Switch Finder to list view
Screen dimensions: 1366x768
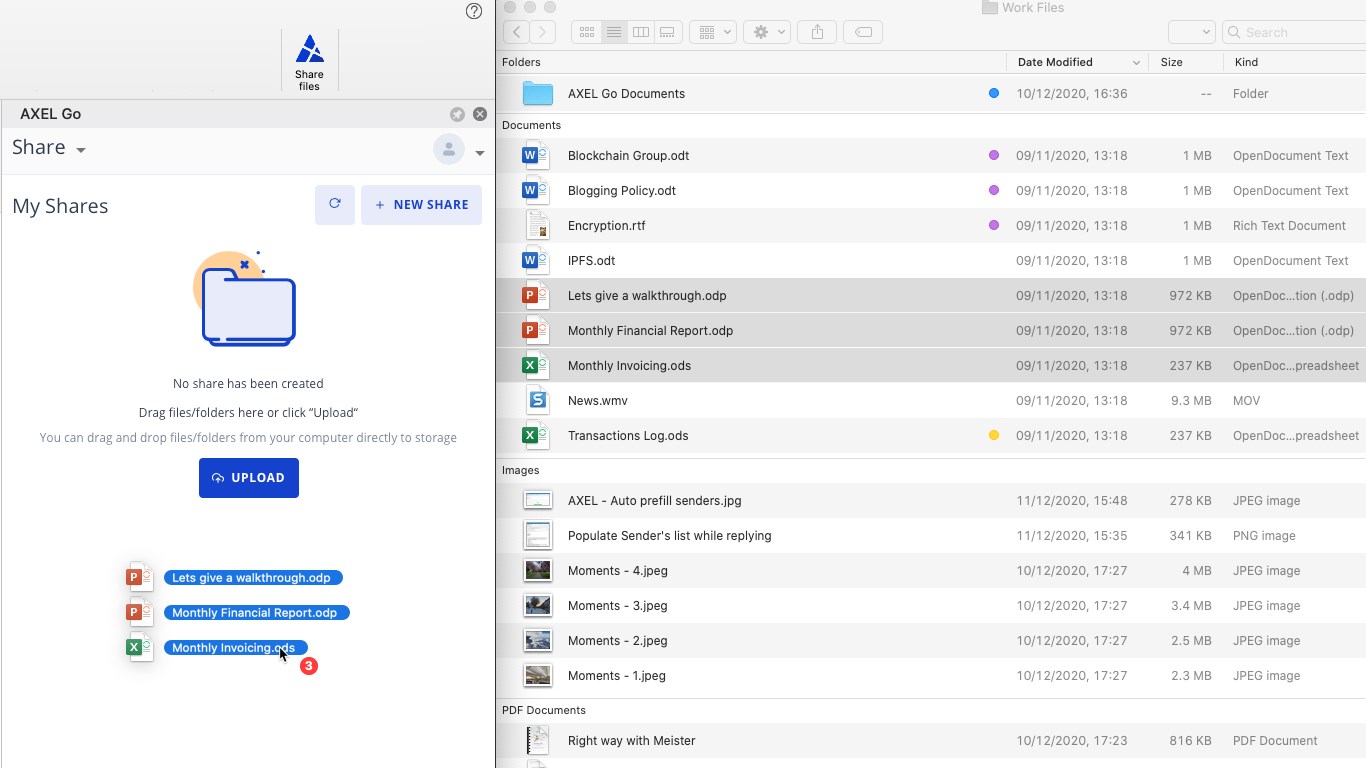click(x=614, y=32)
